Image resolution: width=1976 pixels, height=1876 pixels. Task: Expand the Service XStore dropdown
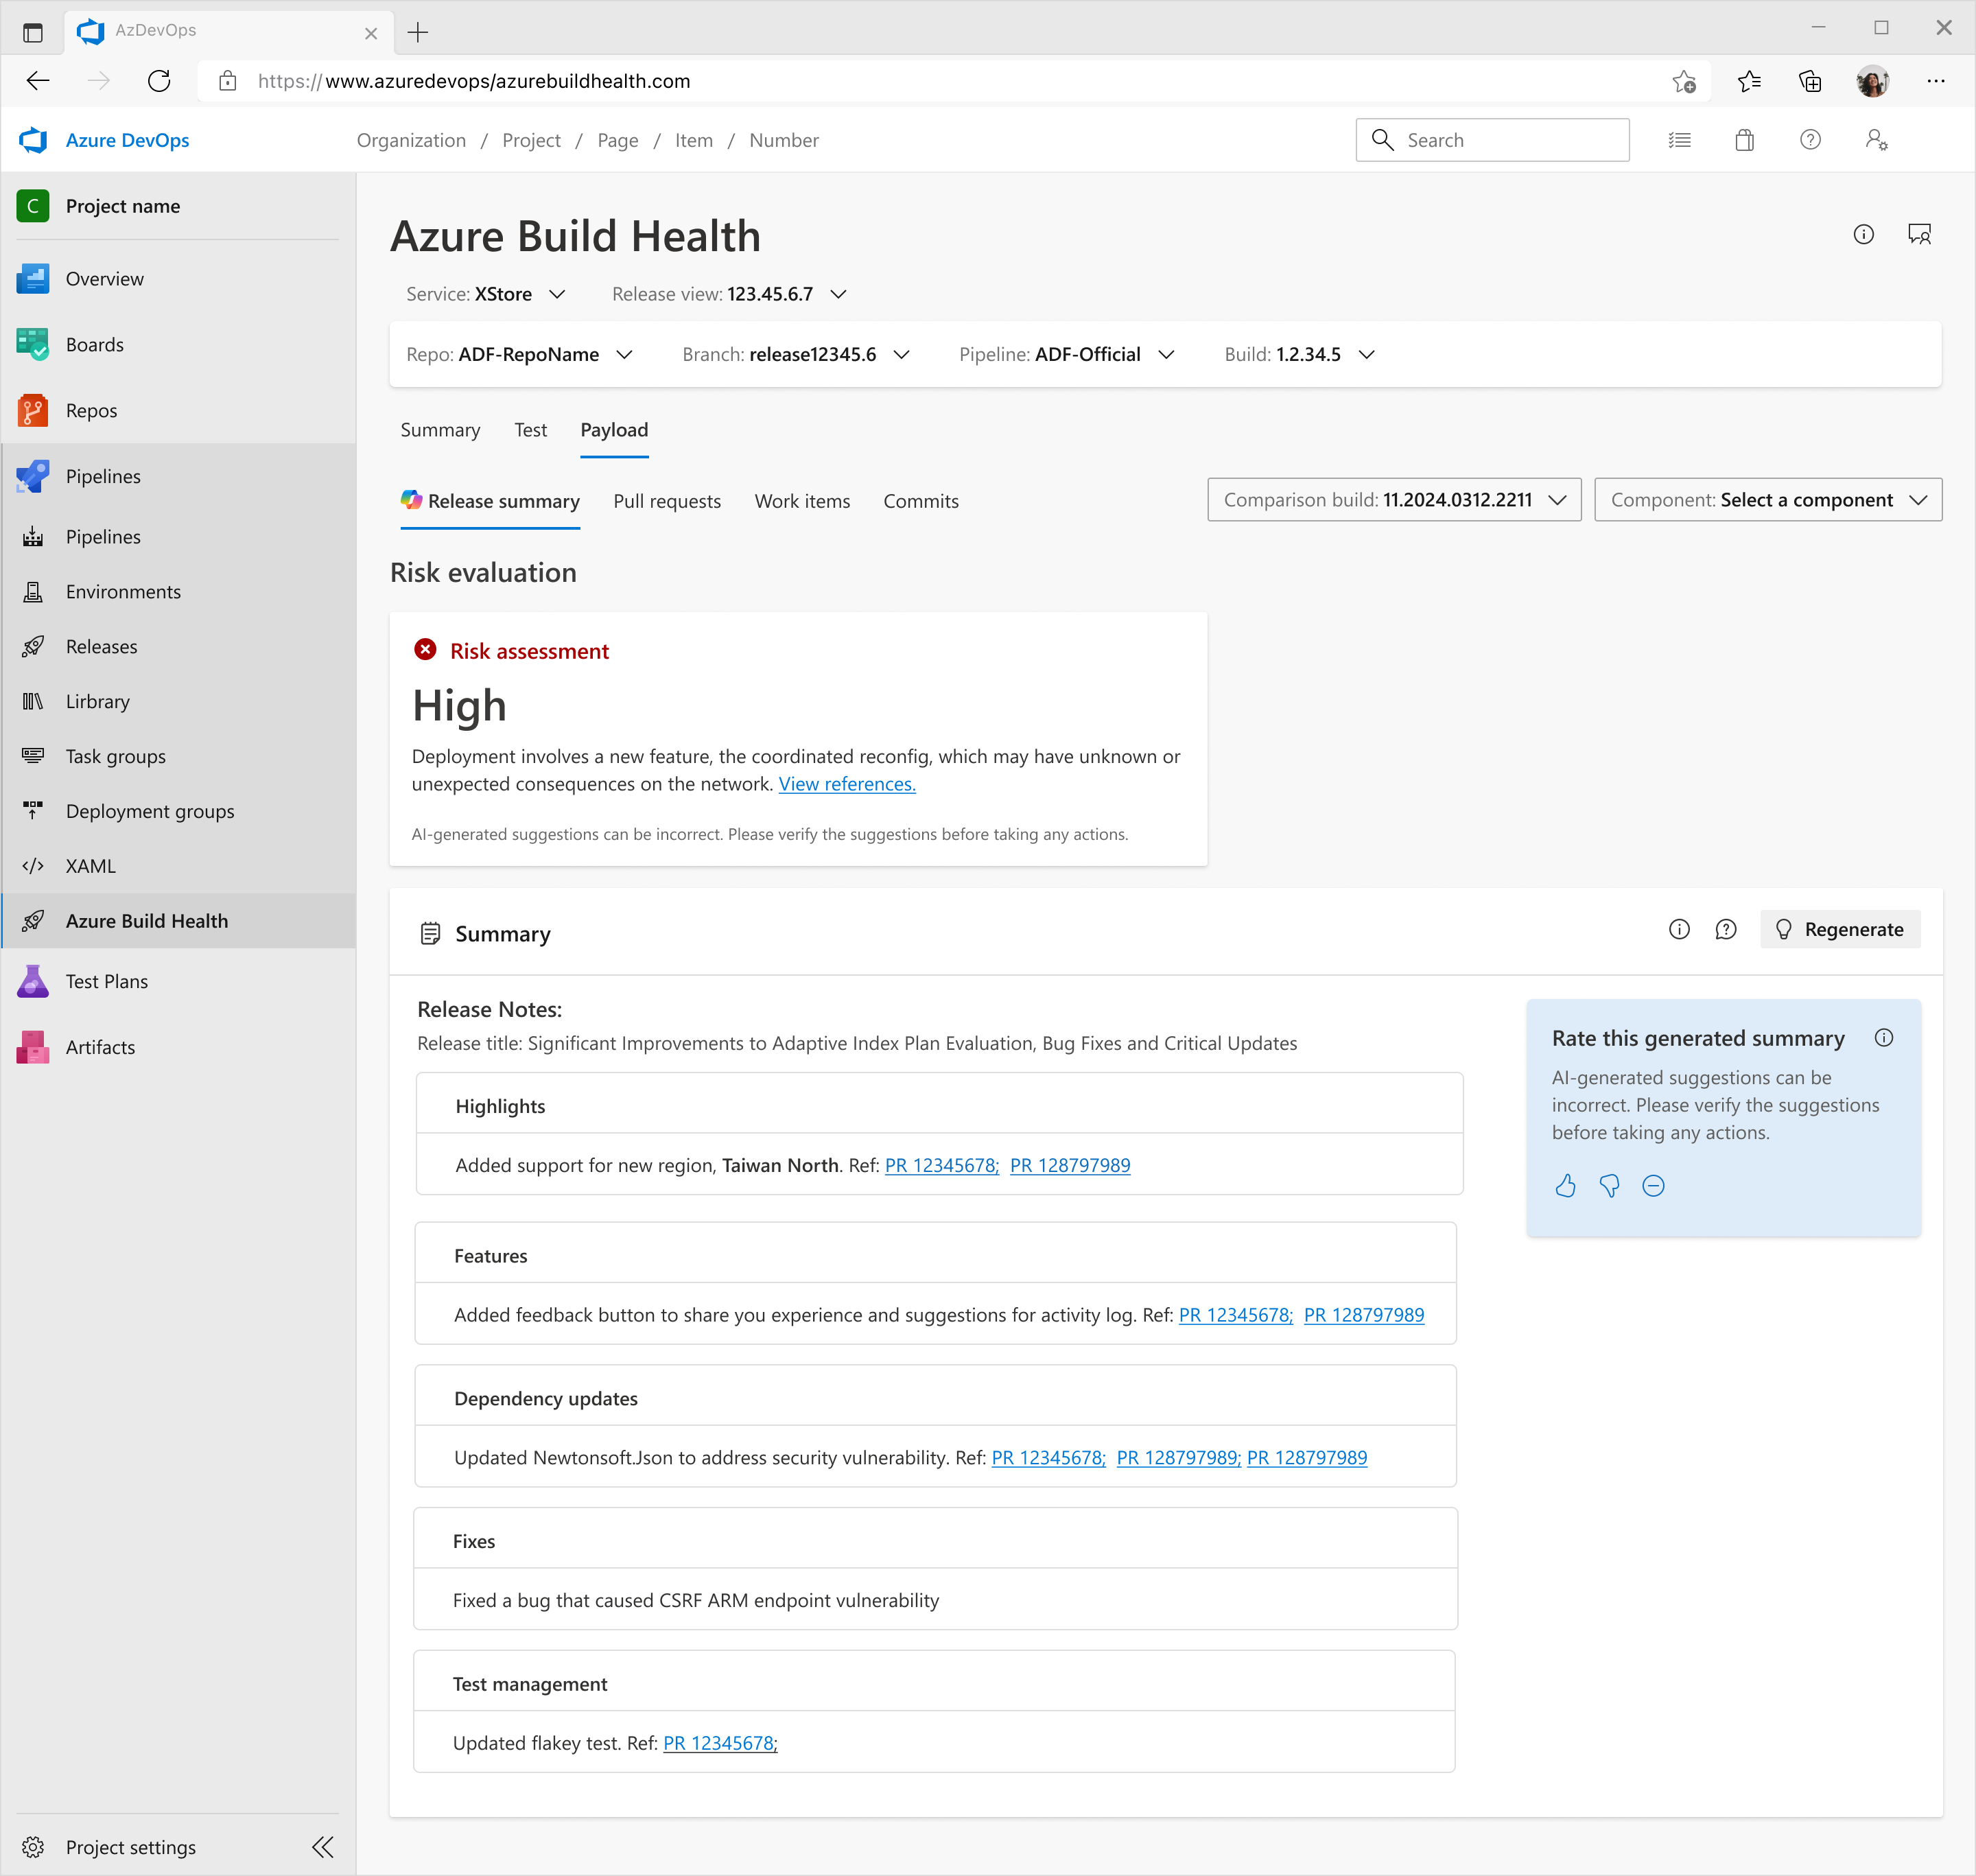tap(486, 294)
